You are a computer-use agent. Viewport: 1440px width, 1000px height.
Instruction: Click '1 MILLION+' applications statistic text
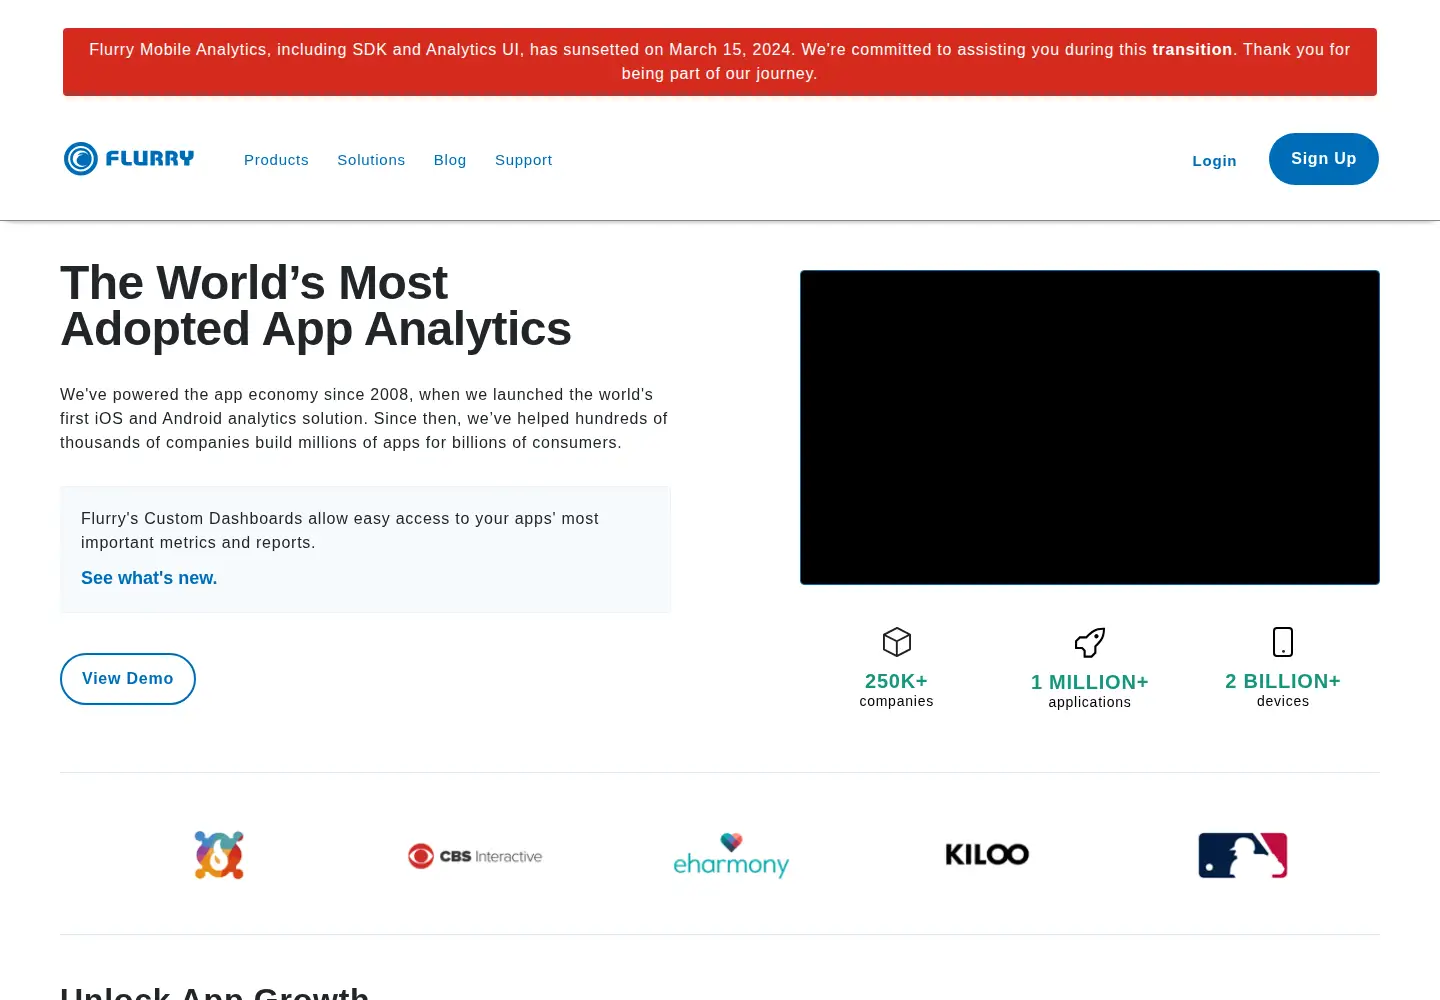tap(1090, 682)
